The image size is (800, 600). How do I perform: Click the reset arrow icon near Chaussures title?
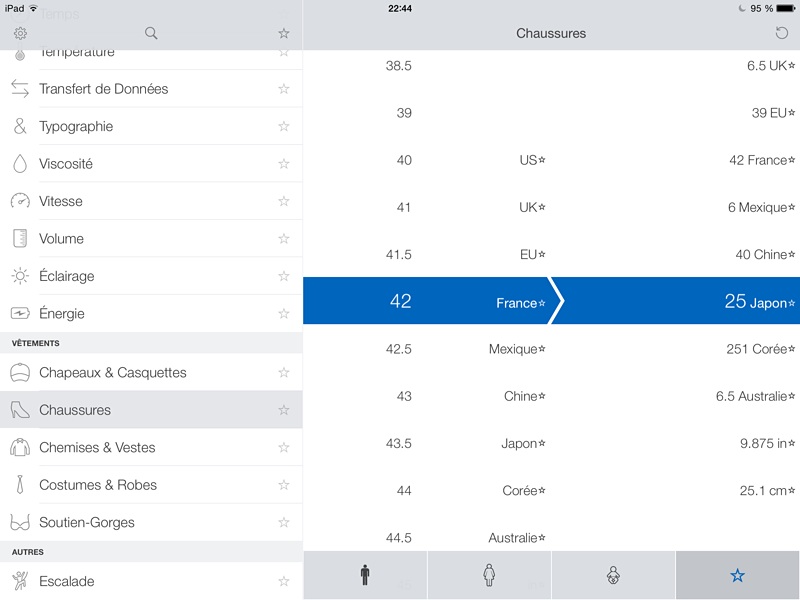point(781,34)
